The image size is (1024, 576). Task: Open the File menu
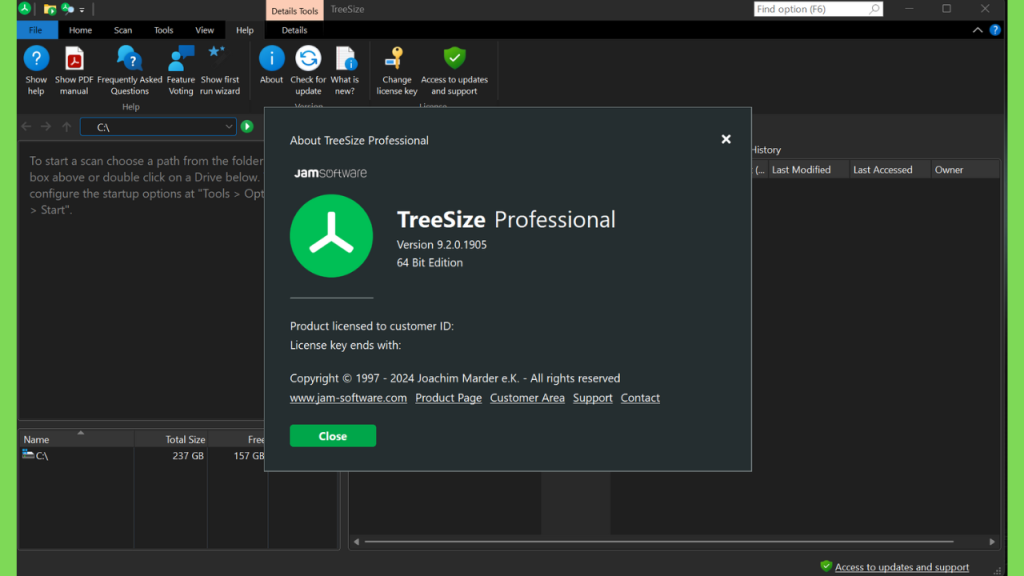pyautogui.click(x=35, y=30)
